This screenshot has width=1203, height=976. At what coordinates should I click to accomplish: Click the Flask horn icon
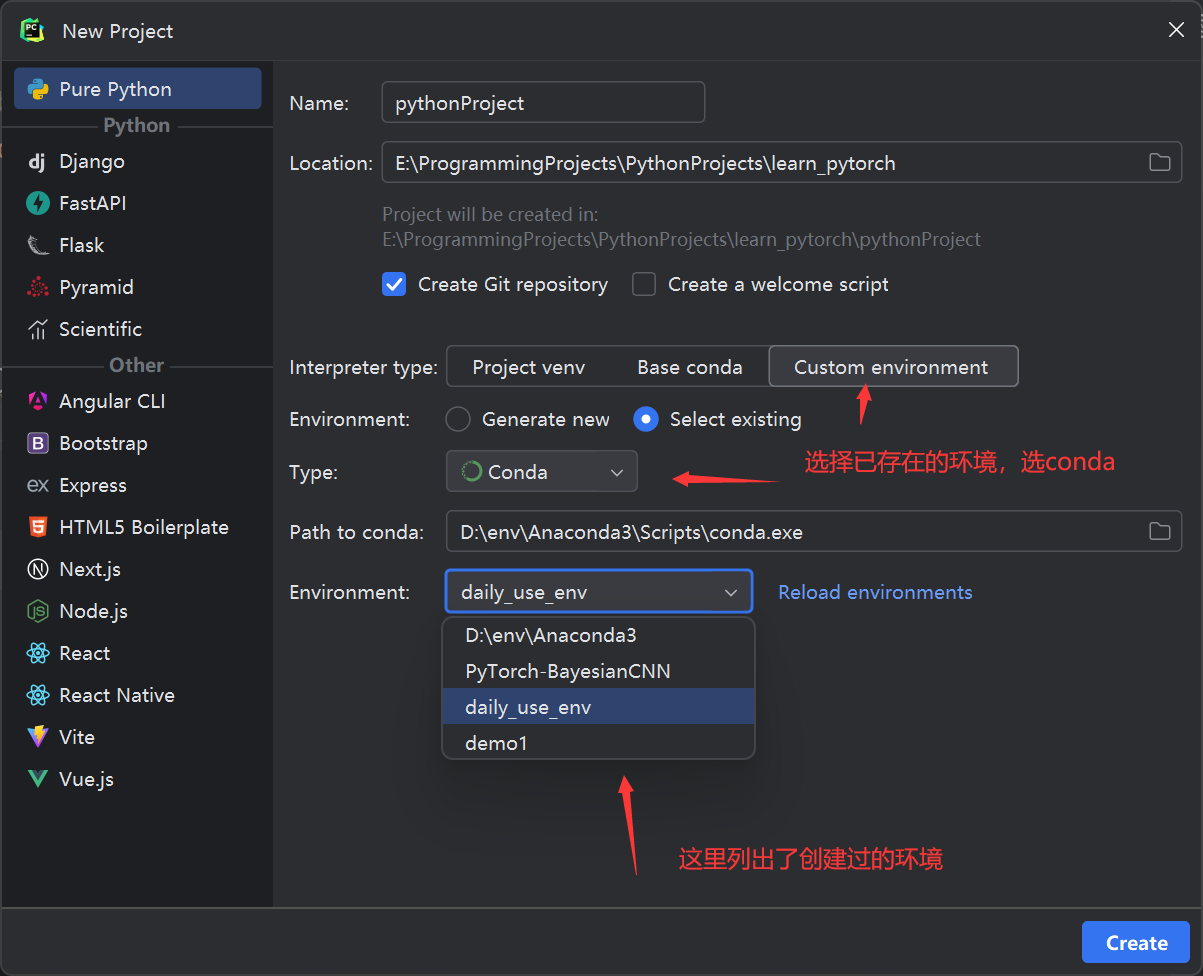coord(38,245)
